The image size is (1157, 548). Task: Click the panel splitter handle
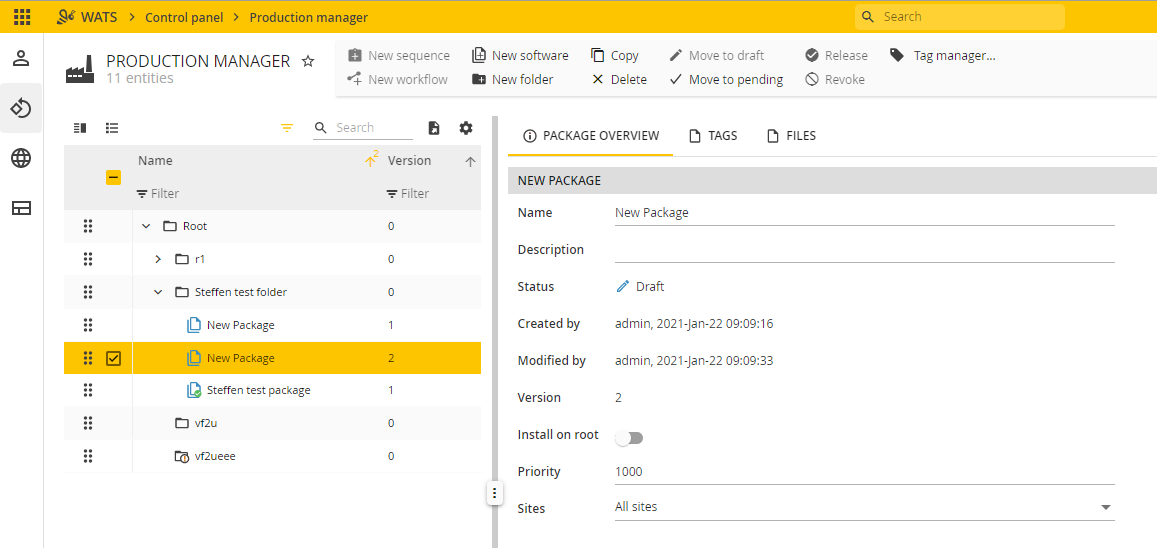[494, 493]
